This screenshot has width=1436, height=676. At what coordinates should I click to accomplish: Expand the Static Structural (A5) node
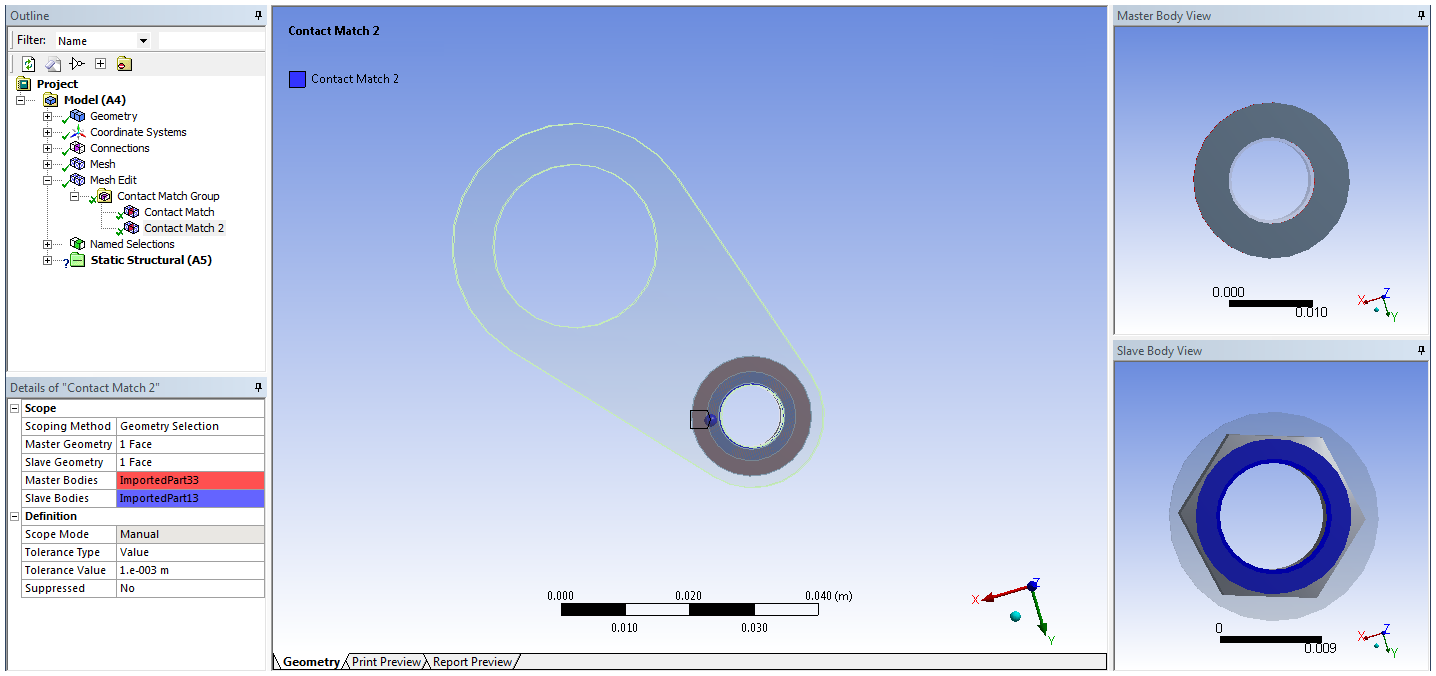click(x=47, y=260)
